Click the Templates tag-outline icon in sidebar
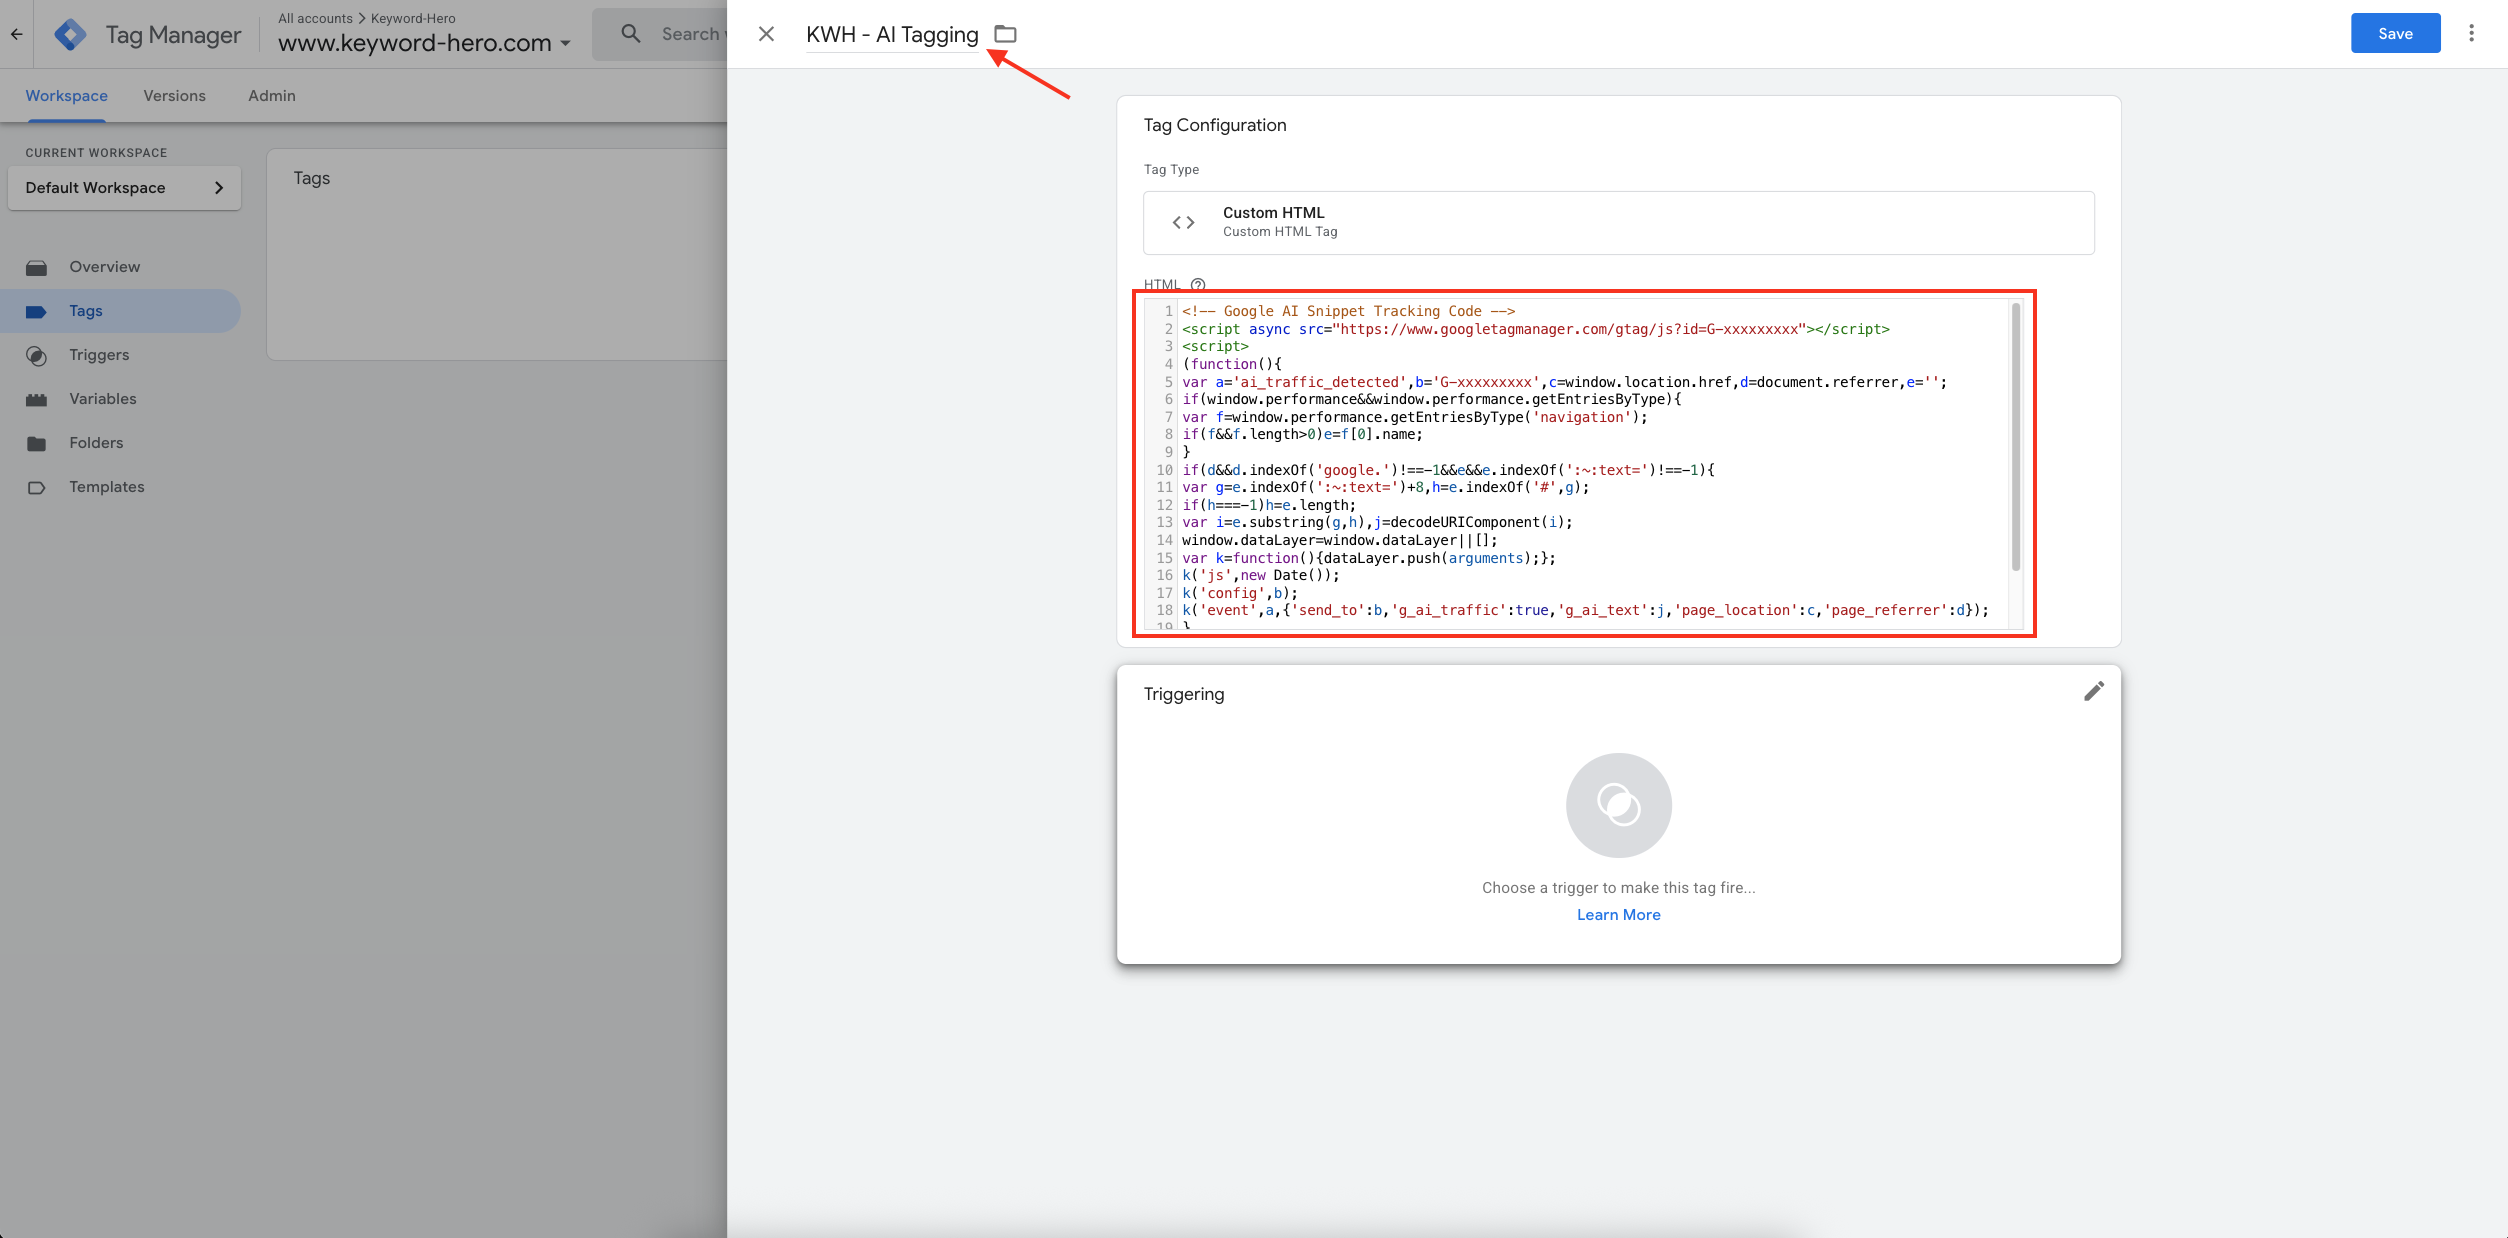 click(37, 488)
